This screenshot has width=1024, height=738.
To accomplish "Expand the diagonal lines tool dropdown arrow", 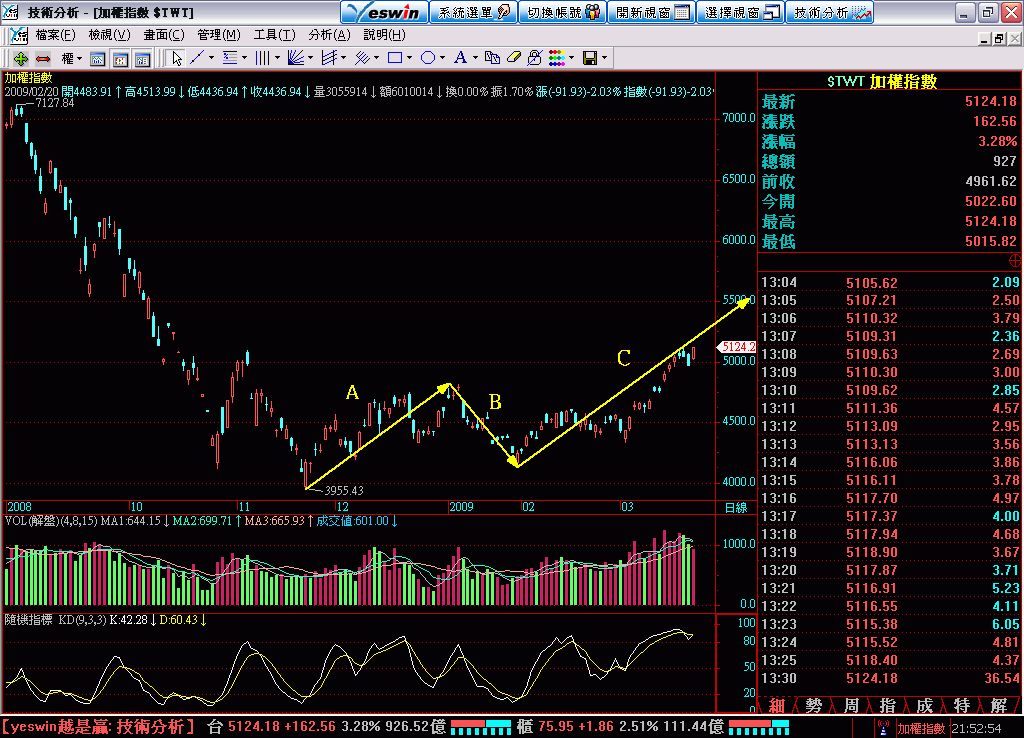I will (x=377, y=58).
